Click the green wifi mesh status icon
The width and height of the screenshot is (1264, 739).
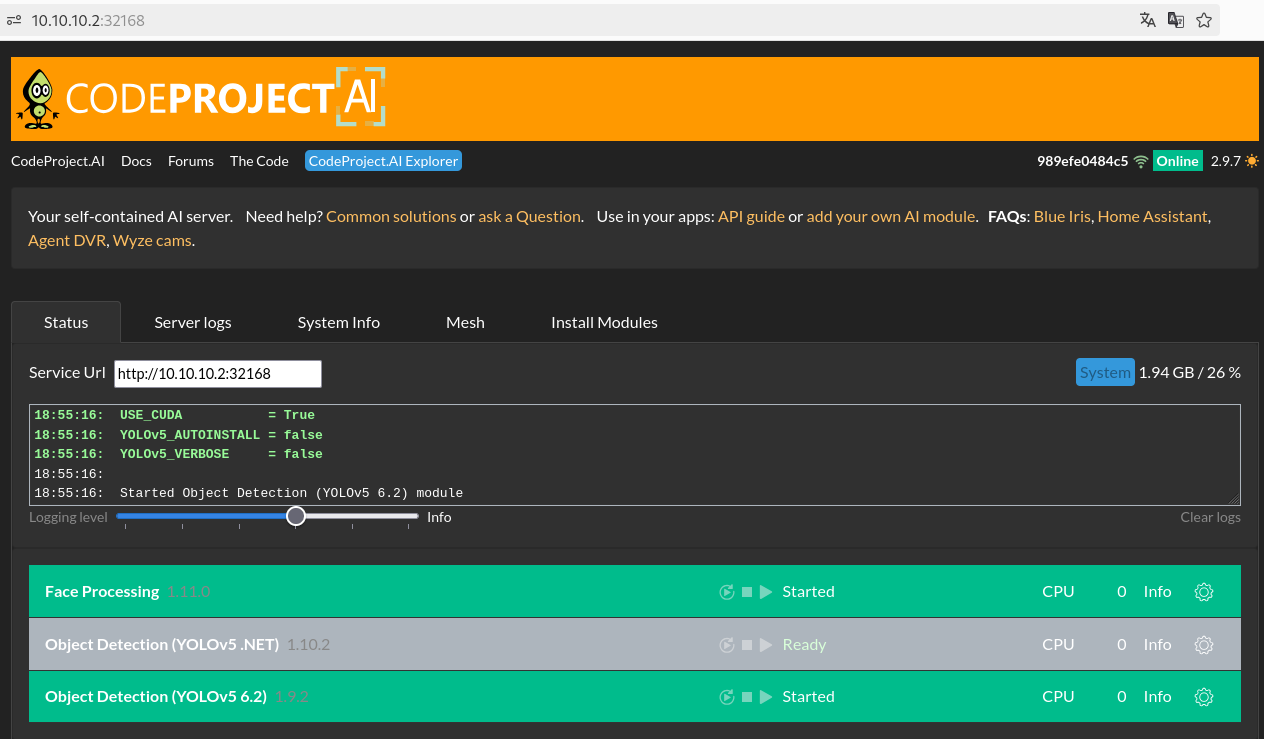click(x=1141, y=161)
